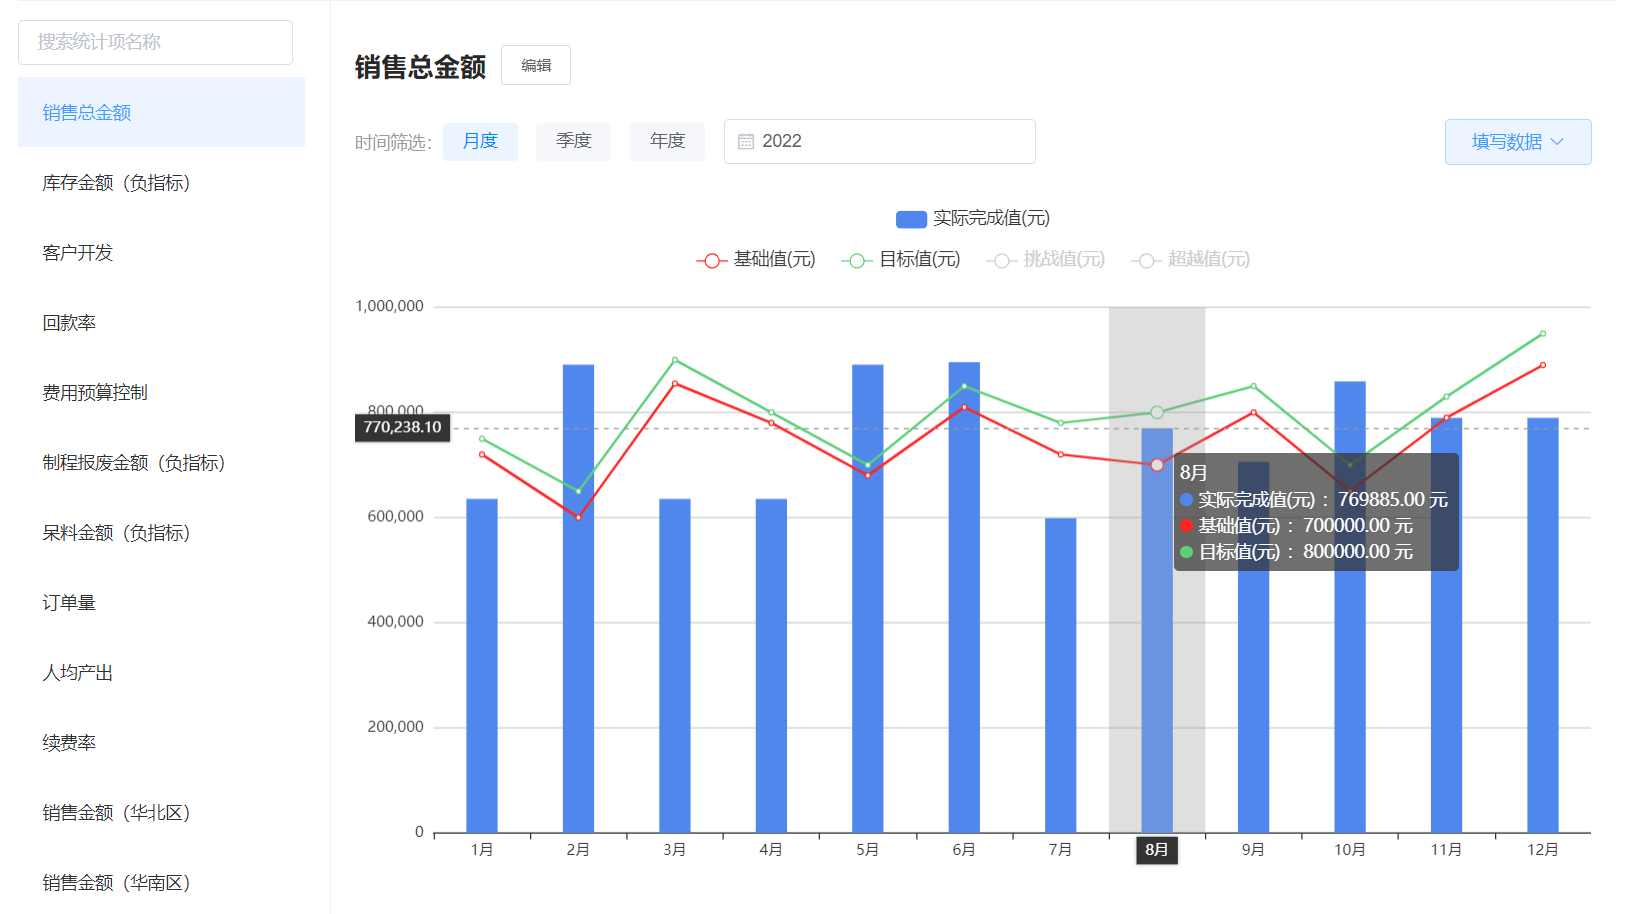This screenshot has width=1629, height=914.
Task: Select 客户开发 from the sidebar
Action: pos(78,253)
